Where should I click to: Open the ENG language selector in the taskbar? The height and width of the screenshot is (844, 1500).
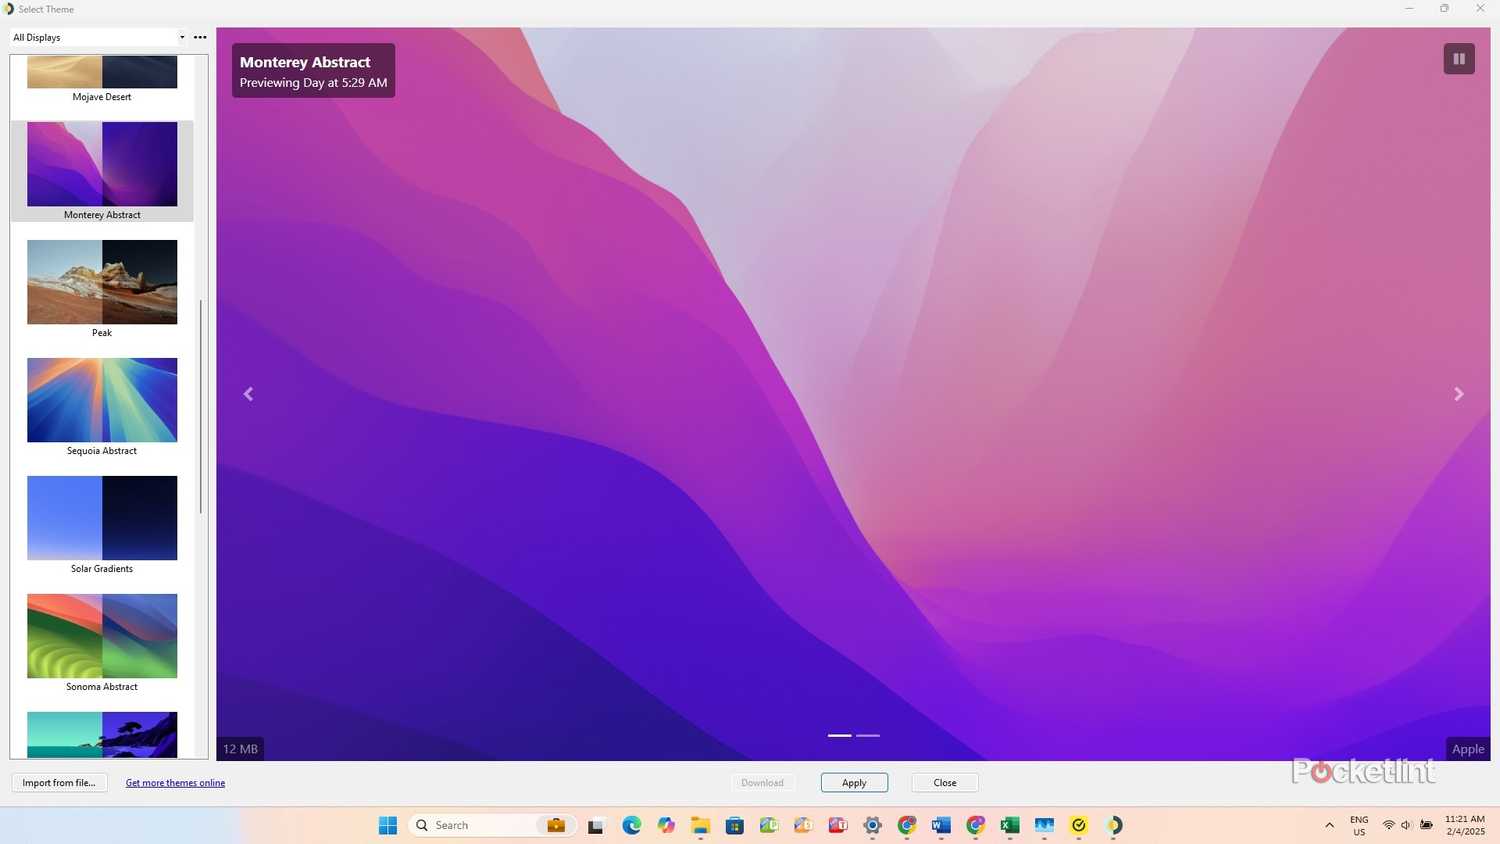pos(1358,824)
